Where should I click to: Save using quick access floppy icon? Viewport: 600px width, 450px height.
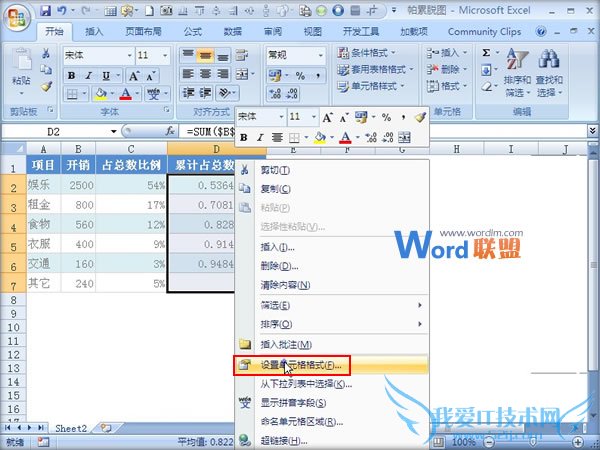click(x=46, y=11)
